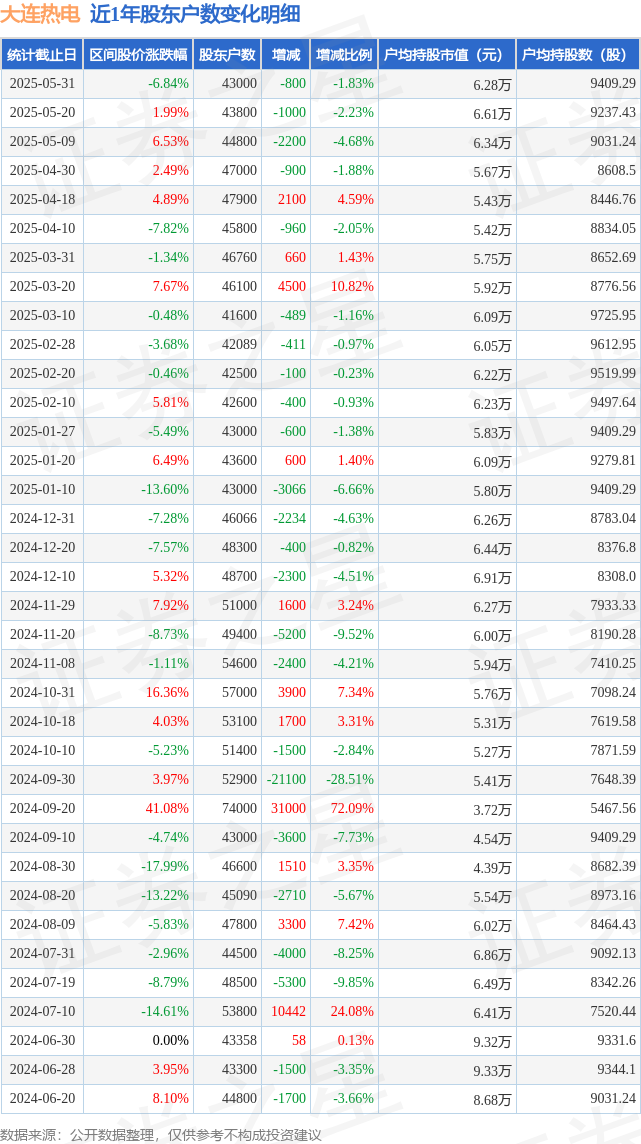Select the 16.36% price change cell
This screenshot has width=641, height=1144.
tap(167, 692)
